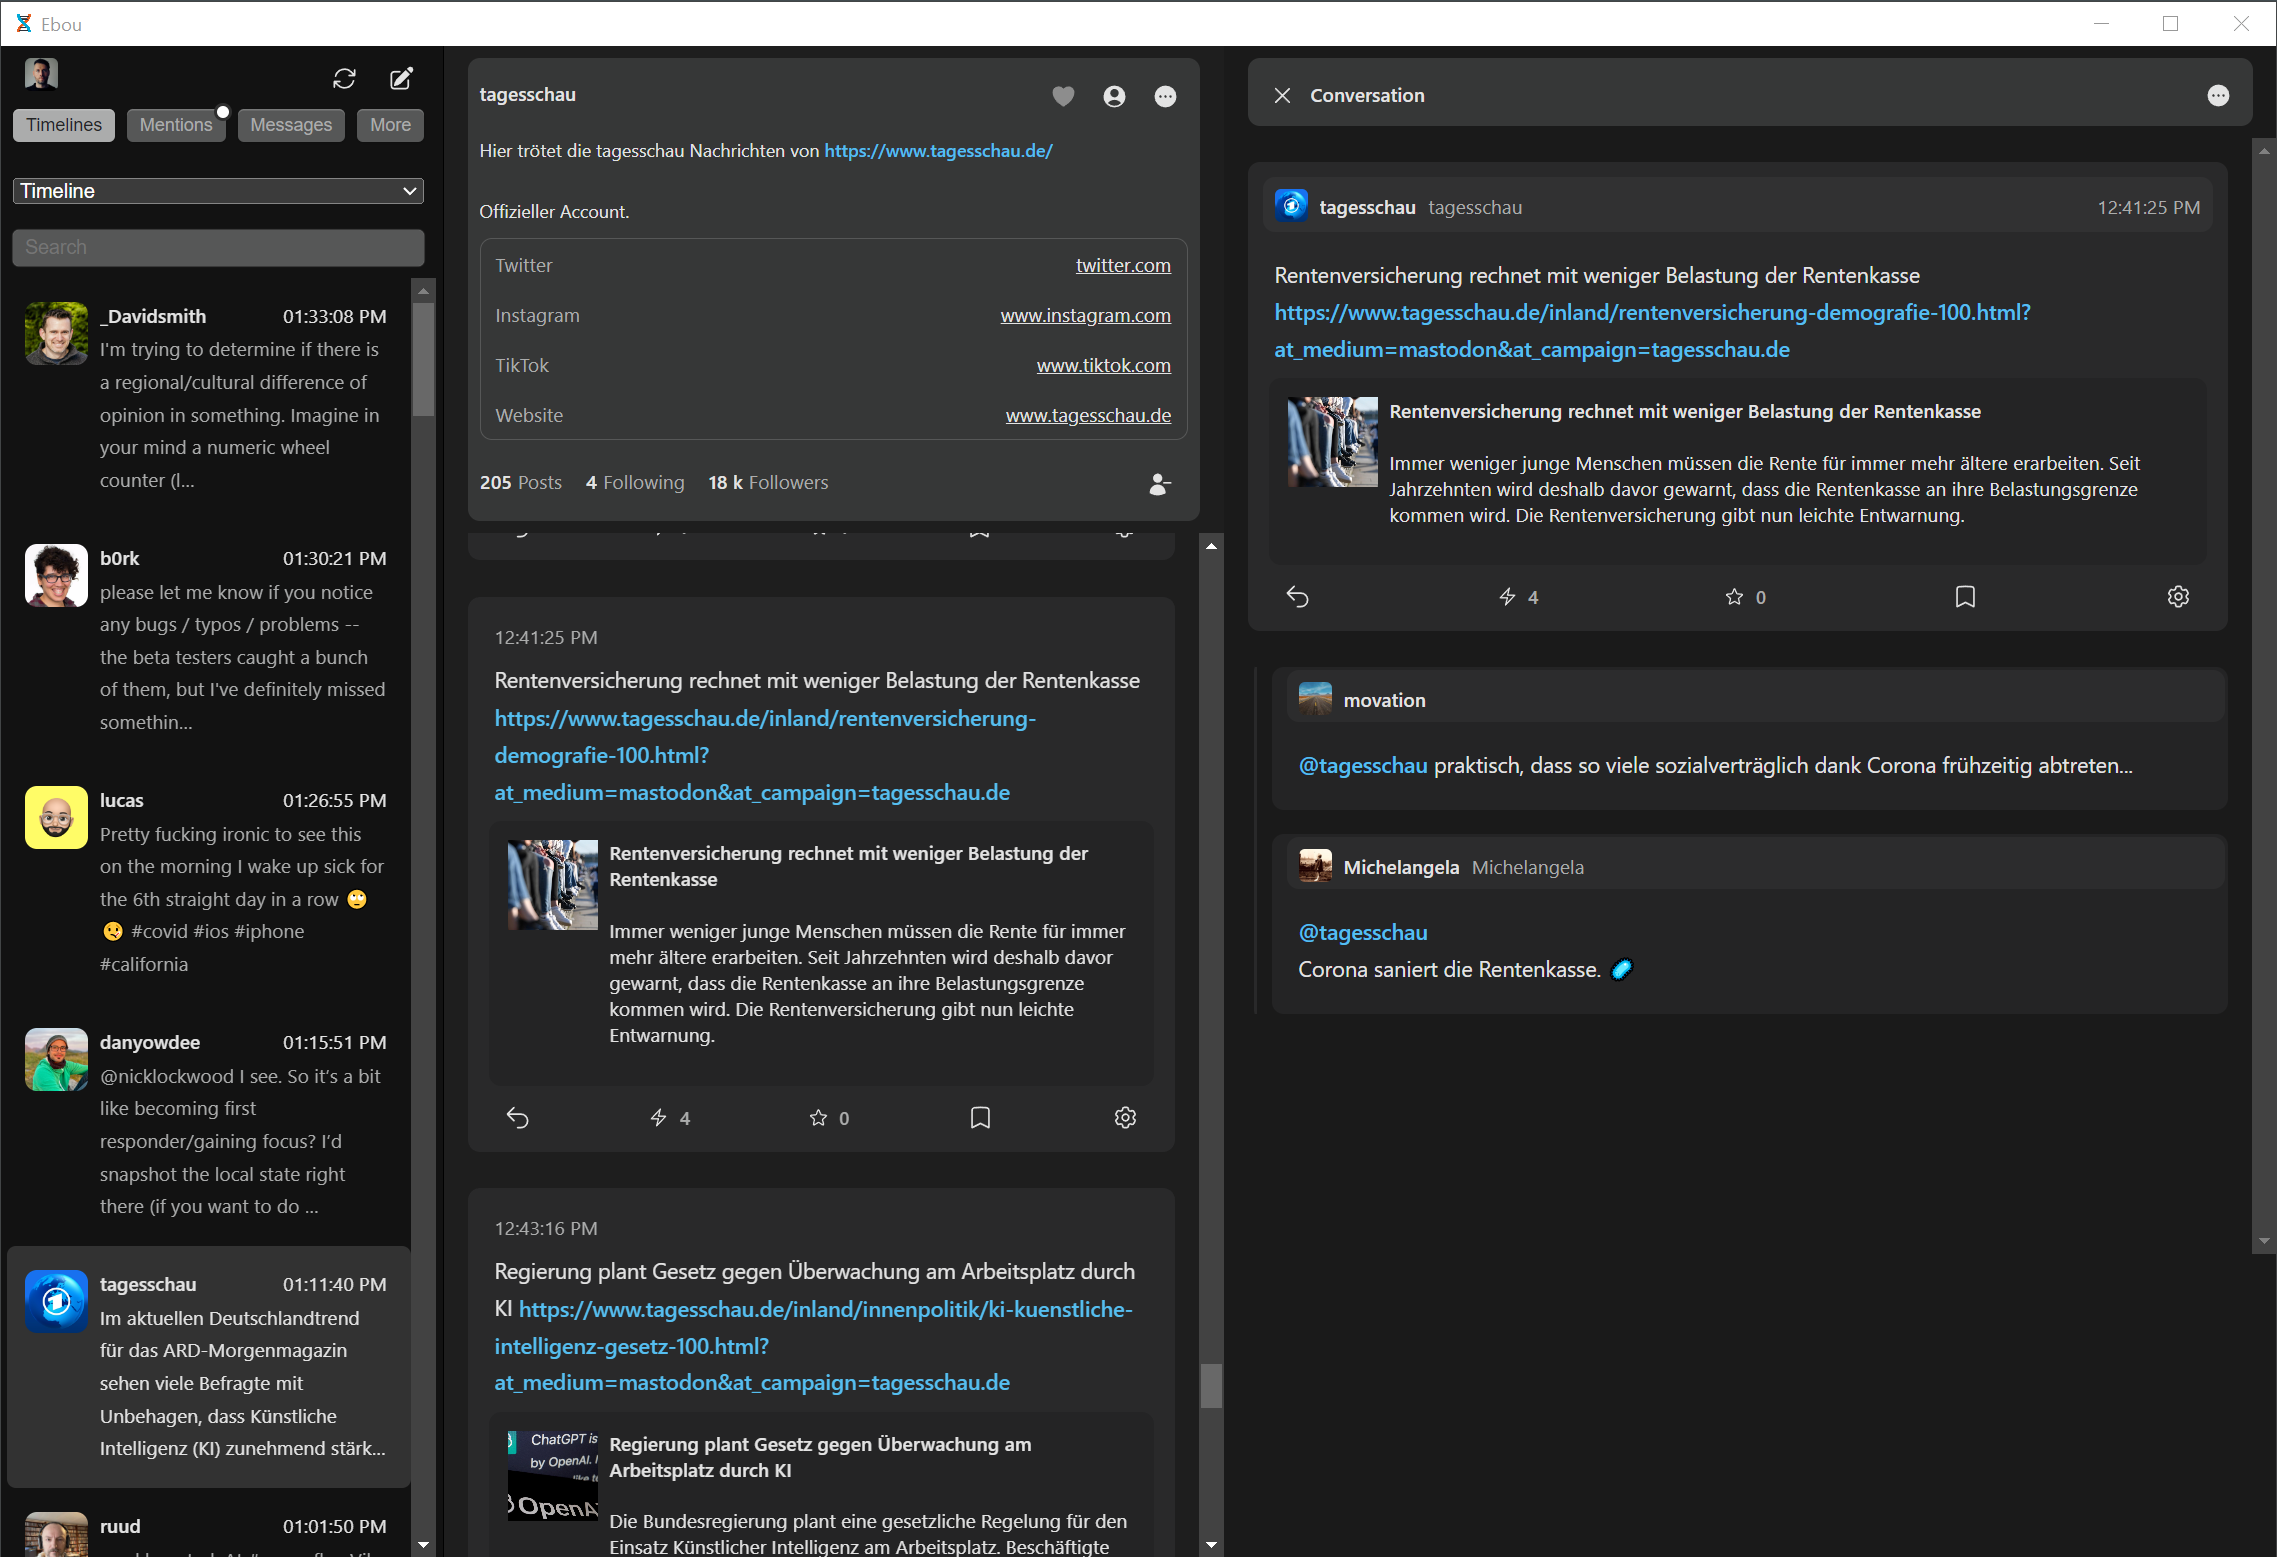Toggle bookmark on the 12:41:25 PM middle post
The width and height of the screenshot is (2277, 1557).
tap(980, 1118)
